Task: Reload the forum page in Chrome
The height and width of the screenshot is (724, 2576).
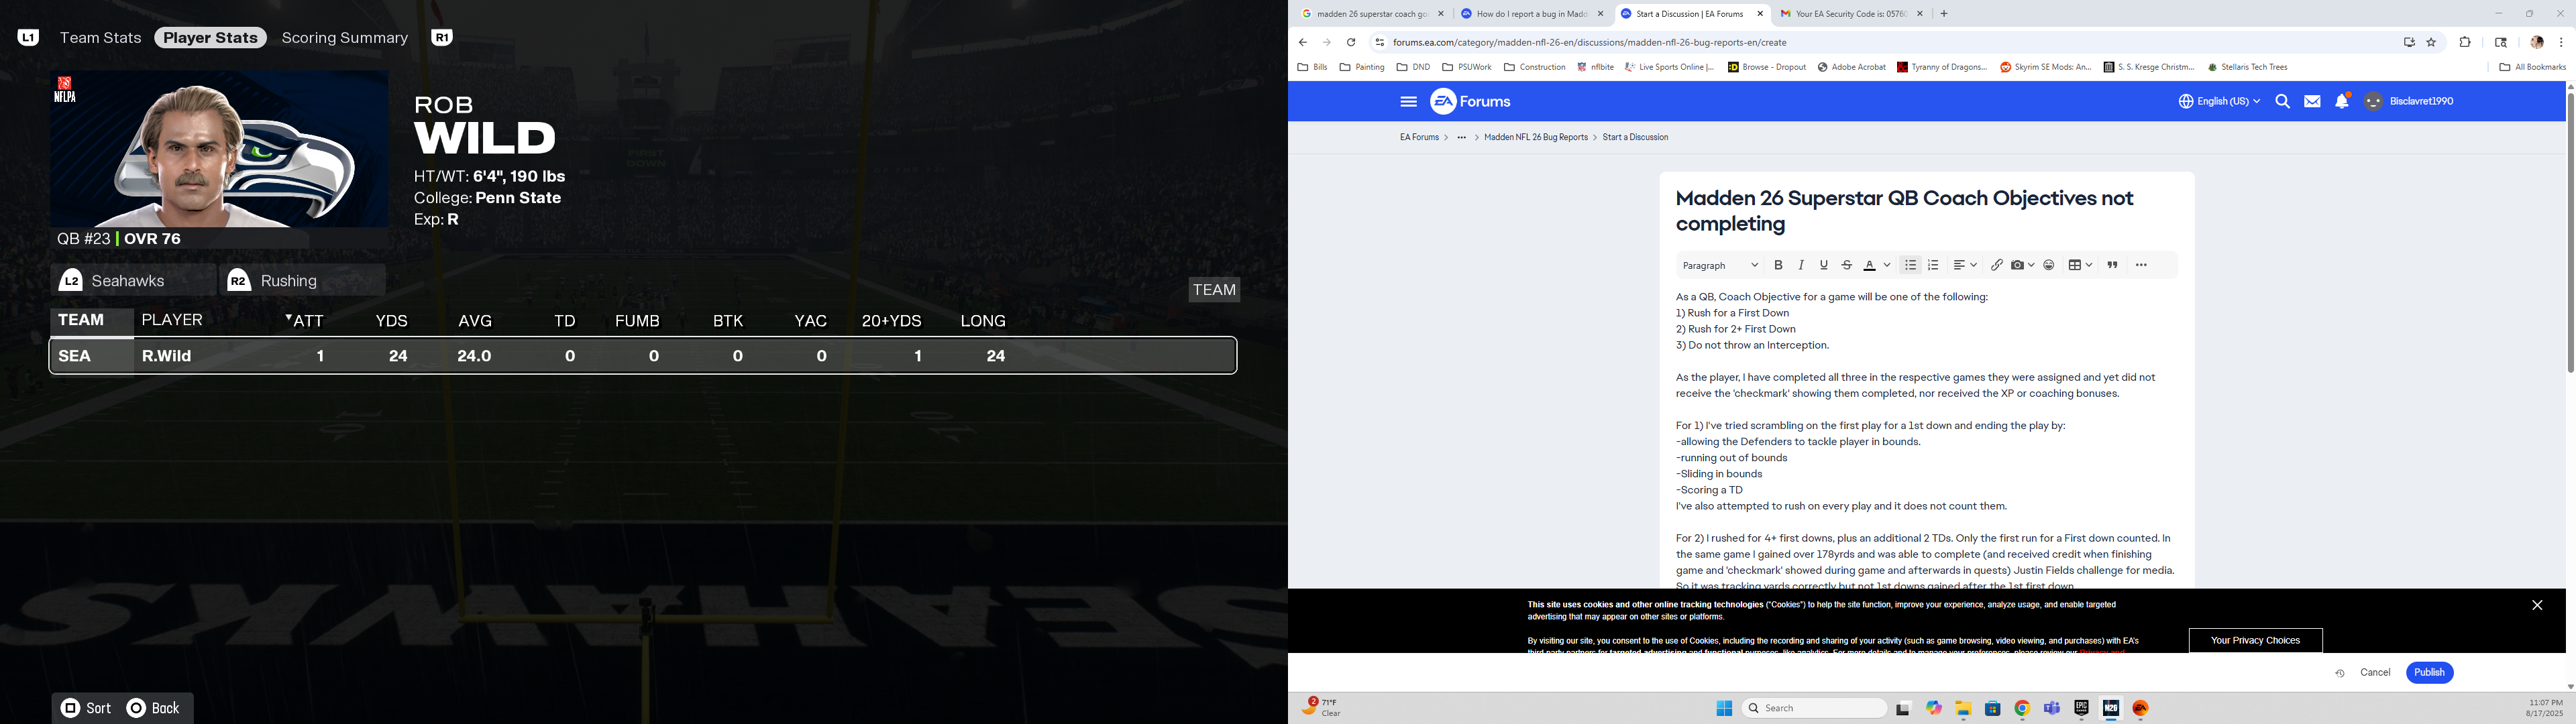Action: point(1351,42)
